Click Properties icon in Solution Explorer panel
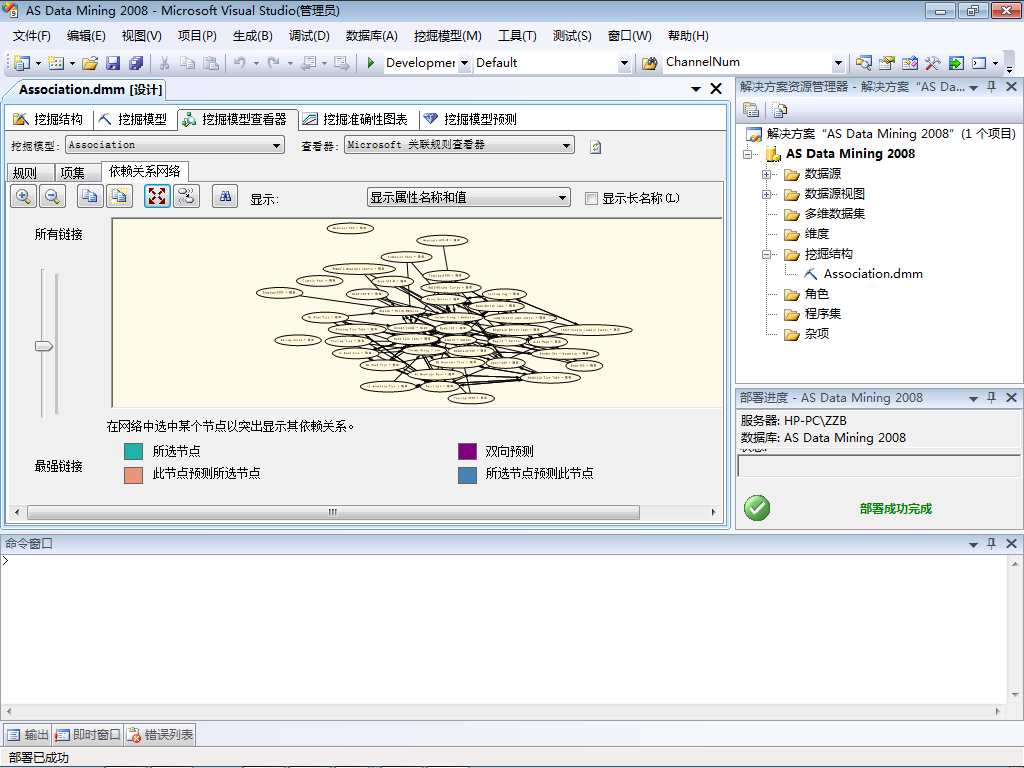This screenshot has width=1024, height=768. (x=751, y=110)
